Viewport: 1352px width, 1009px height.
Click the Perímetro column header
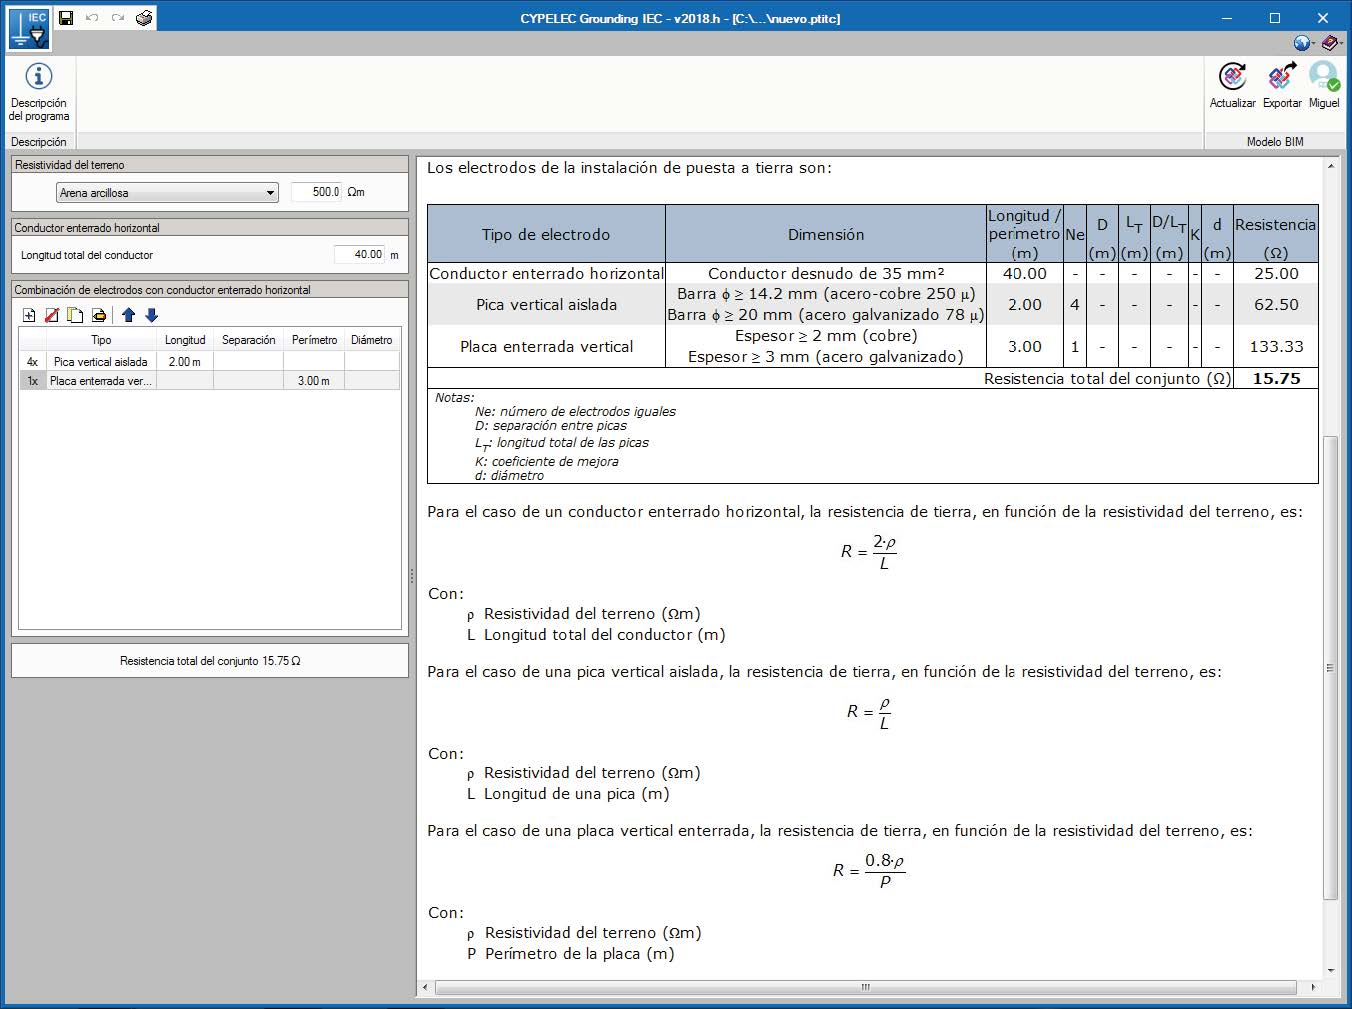tap(314, 340)
